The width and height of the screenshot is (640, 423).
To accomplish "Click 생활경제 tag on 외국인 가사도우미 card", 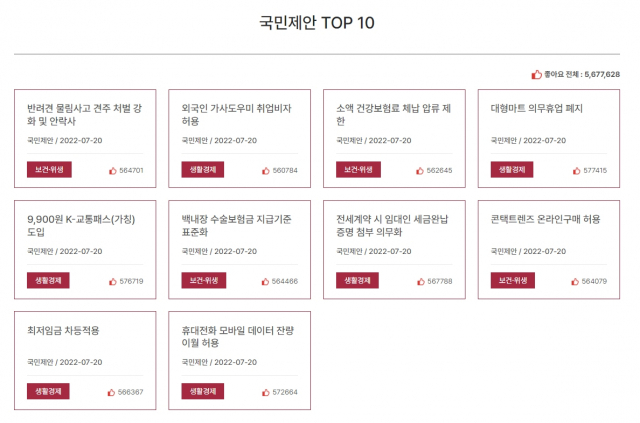I will tap(203, 169).
